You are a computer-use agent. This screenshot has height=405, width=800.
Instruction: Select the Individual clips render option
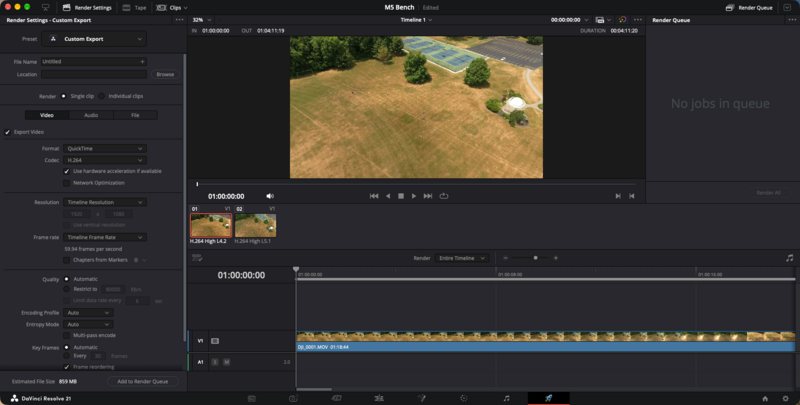point(102,96)
